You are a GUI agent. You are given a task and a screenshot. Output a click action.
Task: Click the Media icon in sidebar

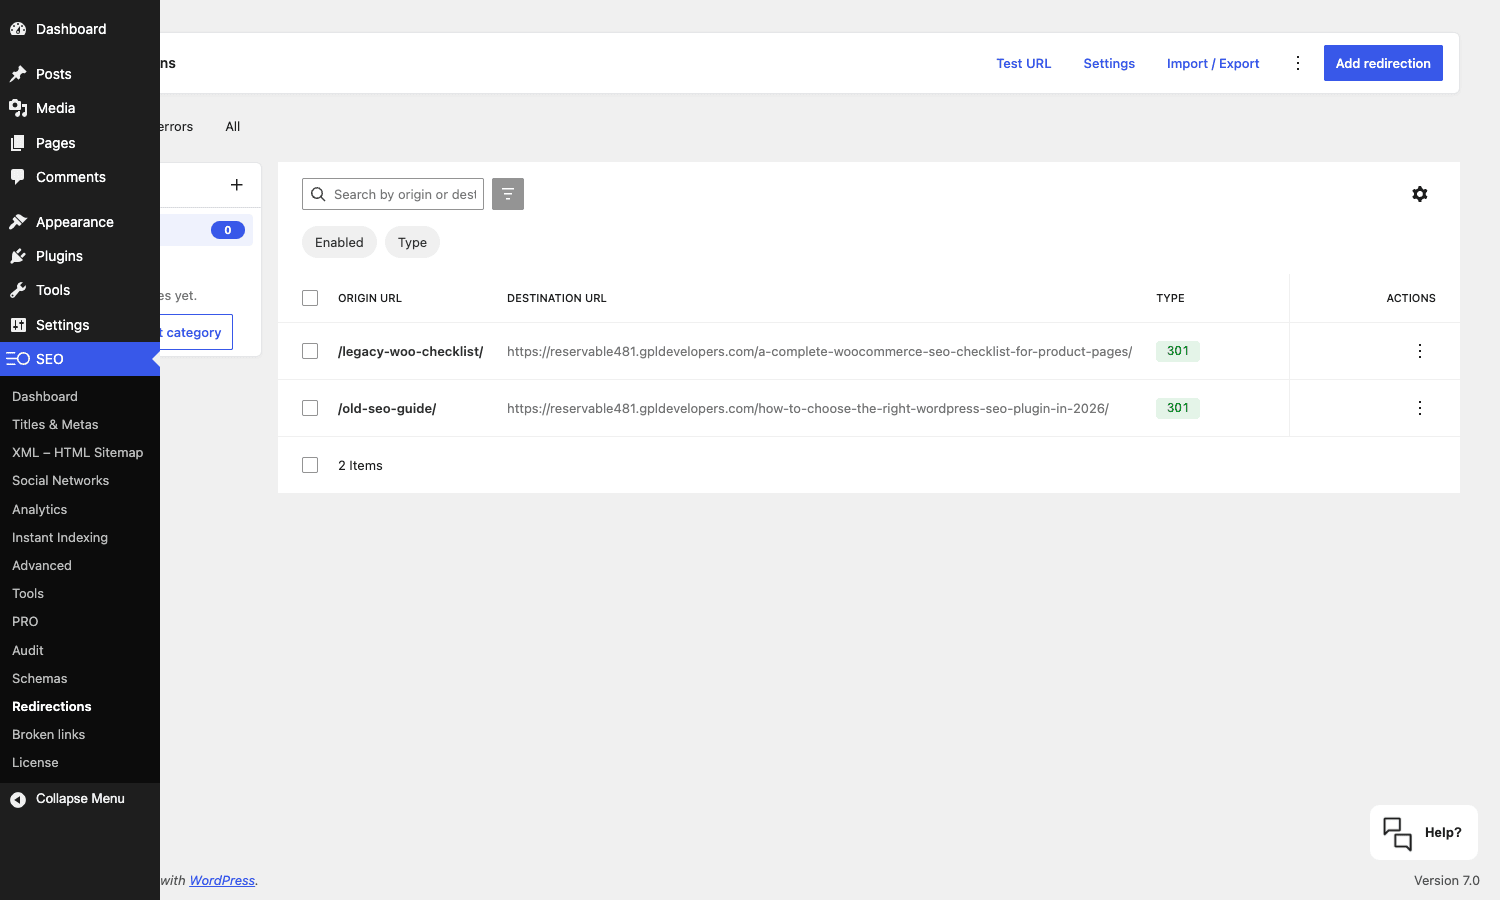[18, 108]
